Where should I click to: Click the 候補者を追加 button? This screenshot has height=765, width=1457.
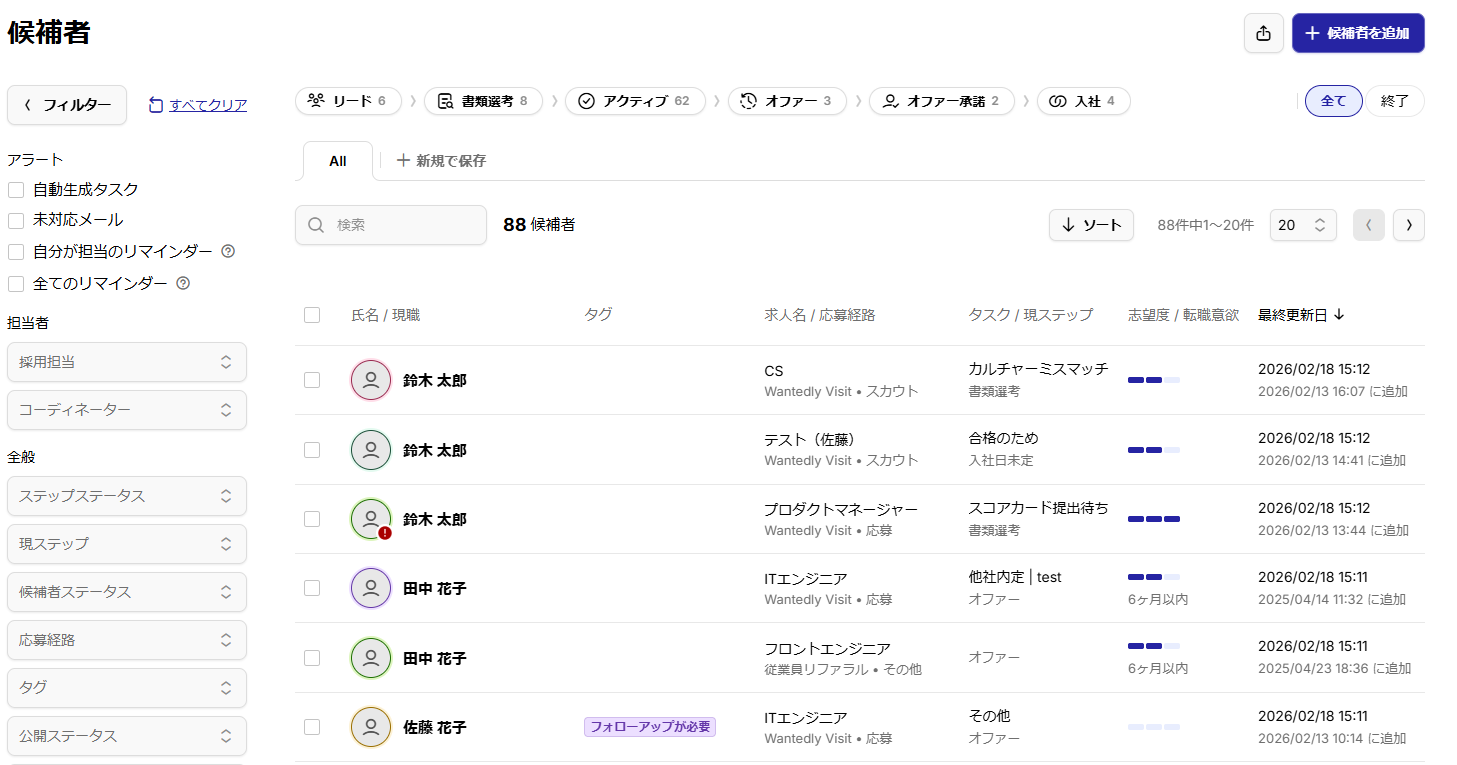(1357, 33)
